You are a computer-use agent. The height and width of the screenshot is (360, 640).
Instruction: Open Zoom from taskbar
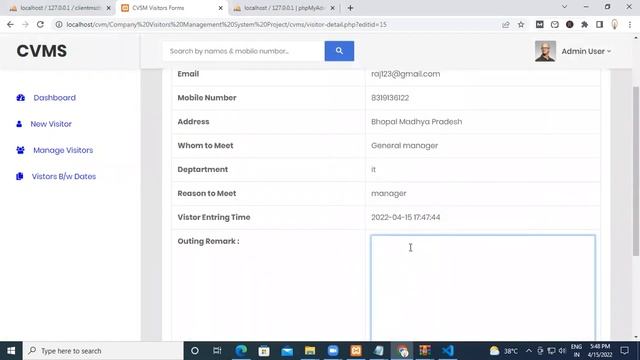[x=333, y=351]
